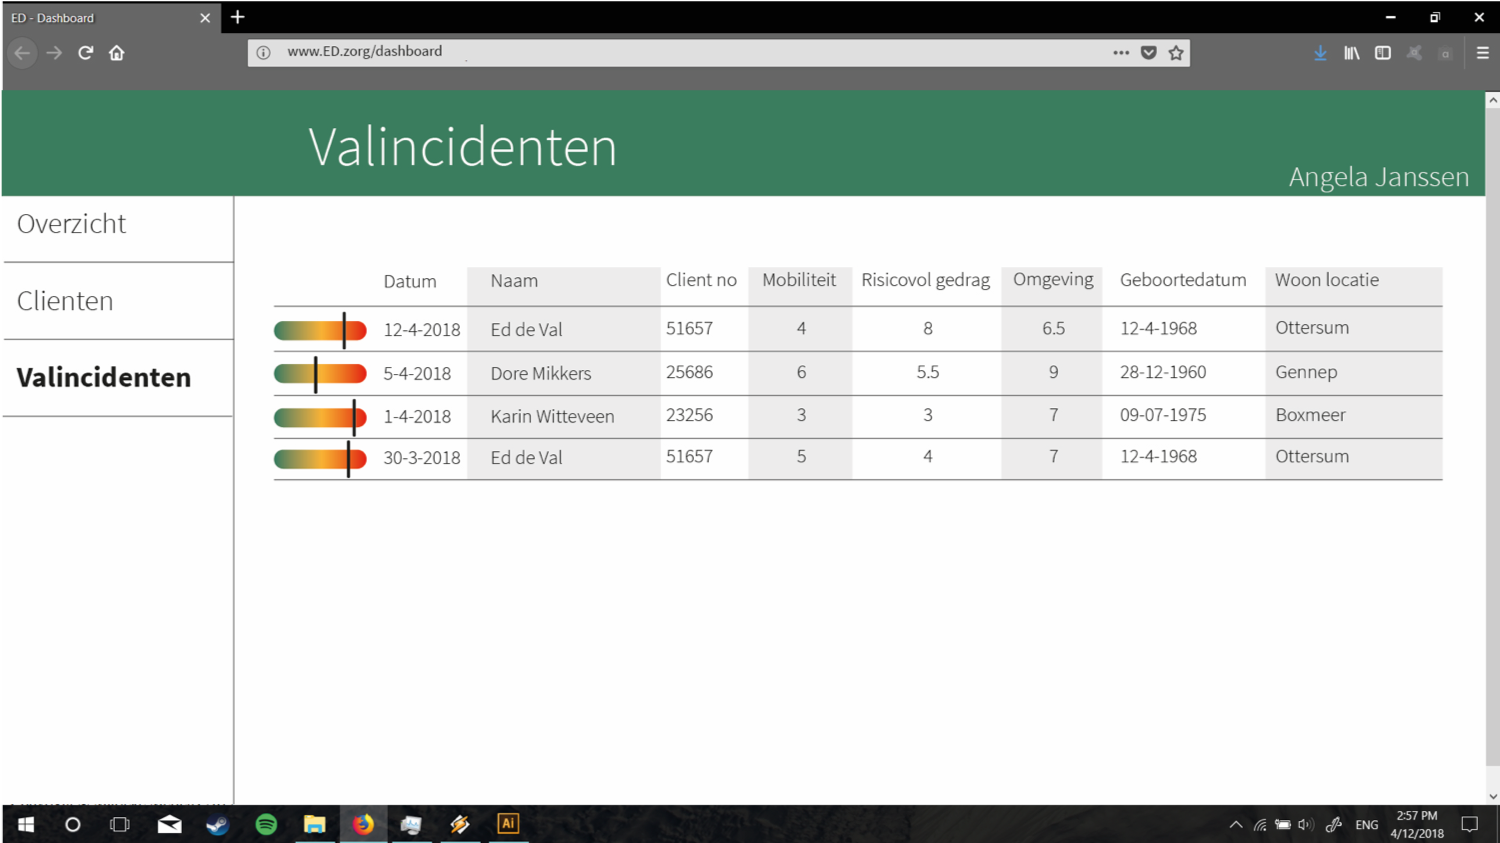Screen dimensions: 1500x843
Task: Open page actions three-dots menu
Action: [x=1121, y=53]
